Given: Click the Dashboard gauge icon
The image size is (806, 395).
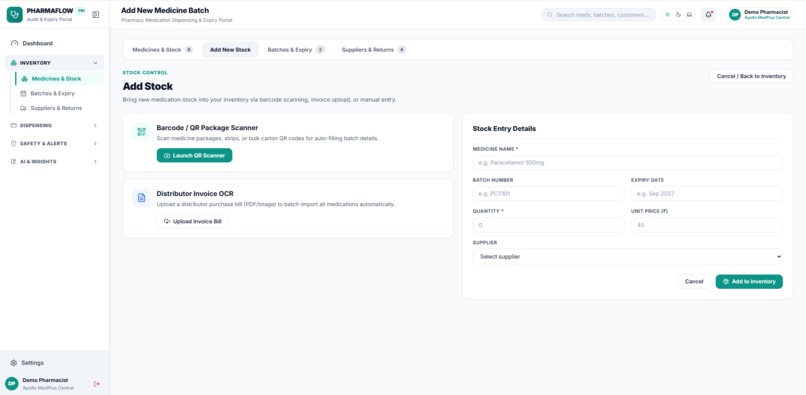Looking at the screenshot, I should [14, 43].
